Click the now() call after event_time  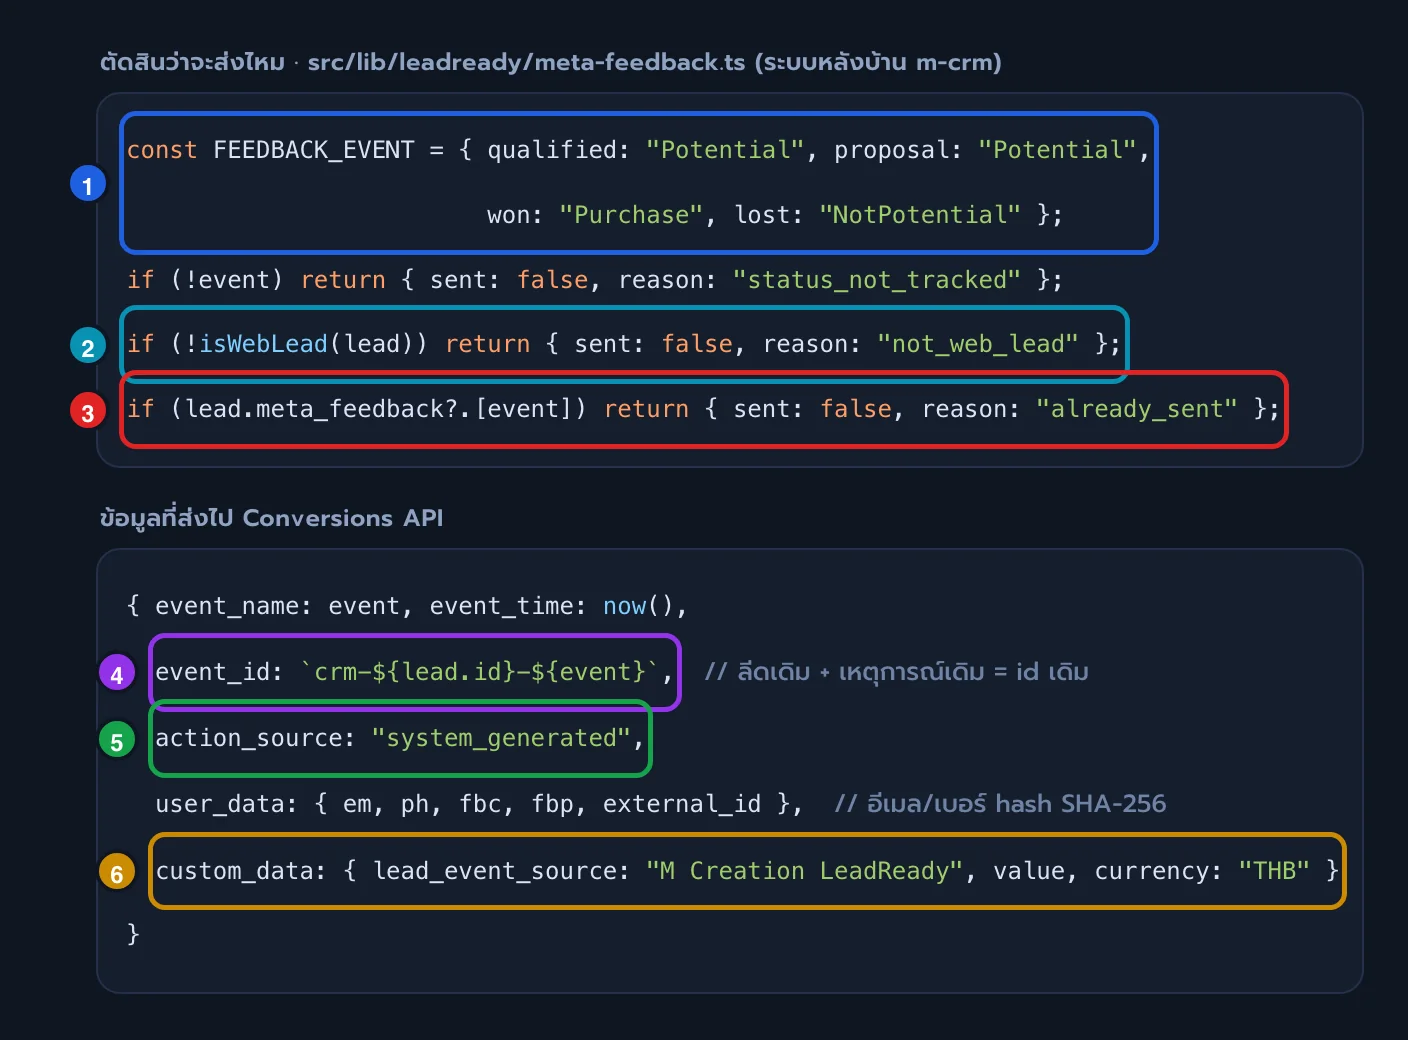pyautogui.click(x=639, y=606)
